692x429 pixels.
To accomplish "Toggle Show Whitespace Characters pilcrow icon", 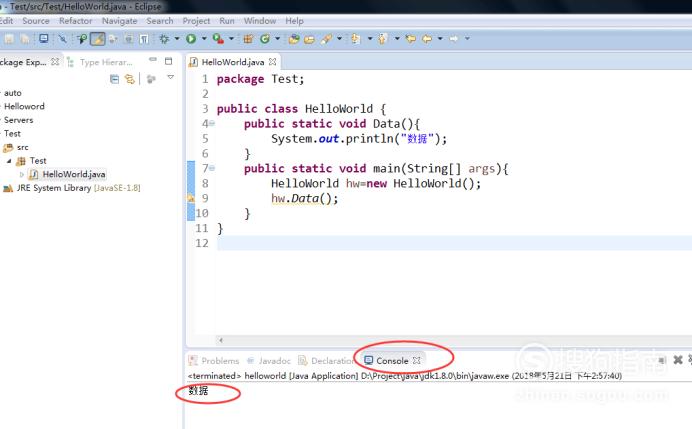I will (144, 39).
